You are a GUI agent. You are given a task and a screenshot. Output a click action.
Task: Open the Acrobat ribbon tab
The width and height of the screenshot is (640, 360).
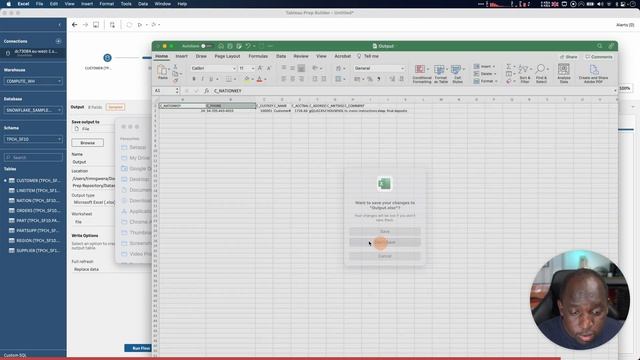342,56
